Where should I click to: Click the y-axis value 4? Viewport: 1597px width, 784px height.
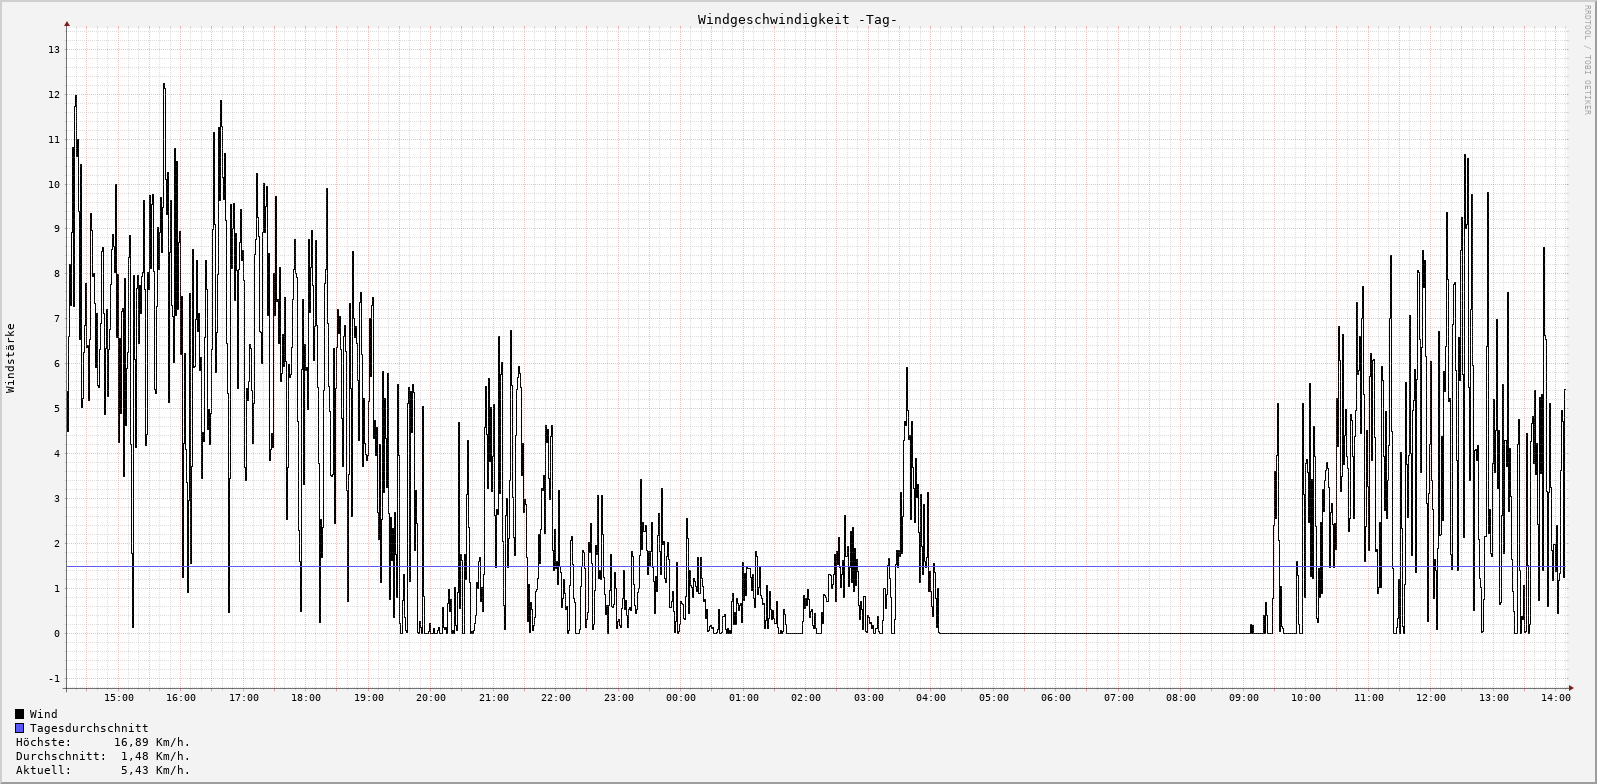coord(57,454)
